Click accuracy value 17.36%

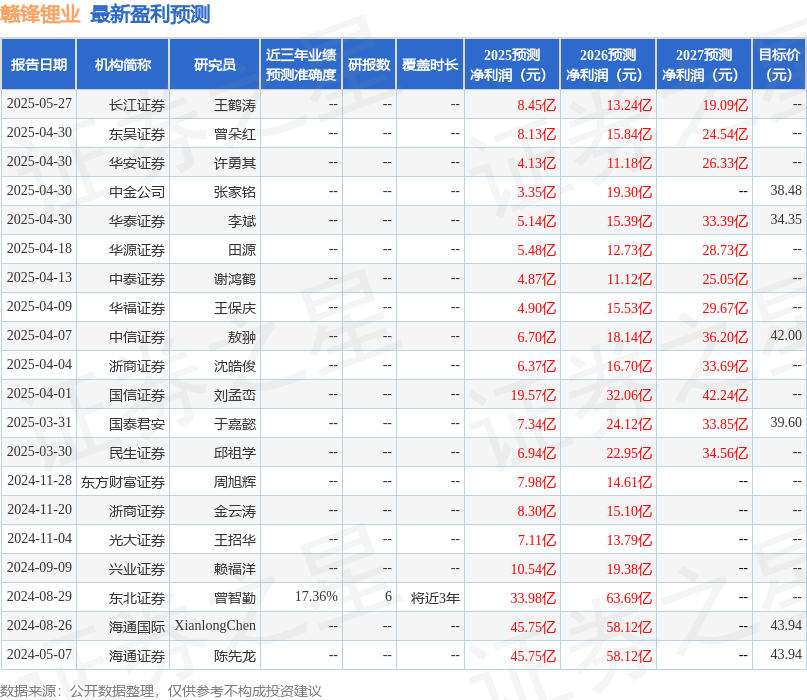(x=316, y=597)
